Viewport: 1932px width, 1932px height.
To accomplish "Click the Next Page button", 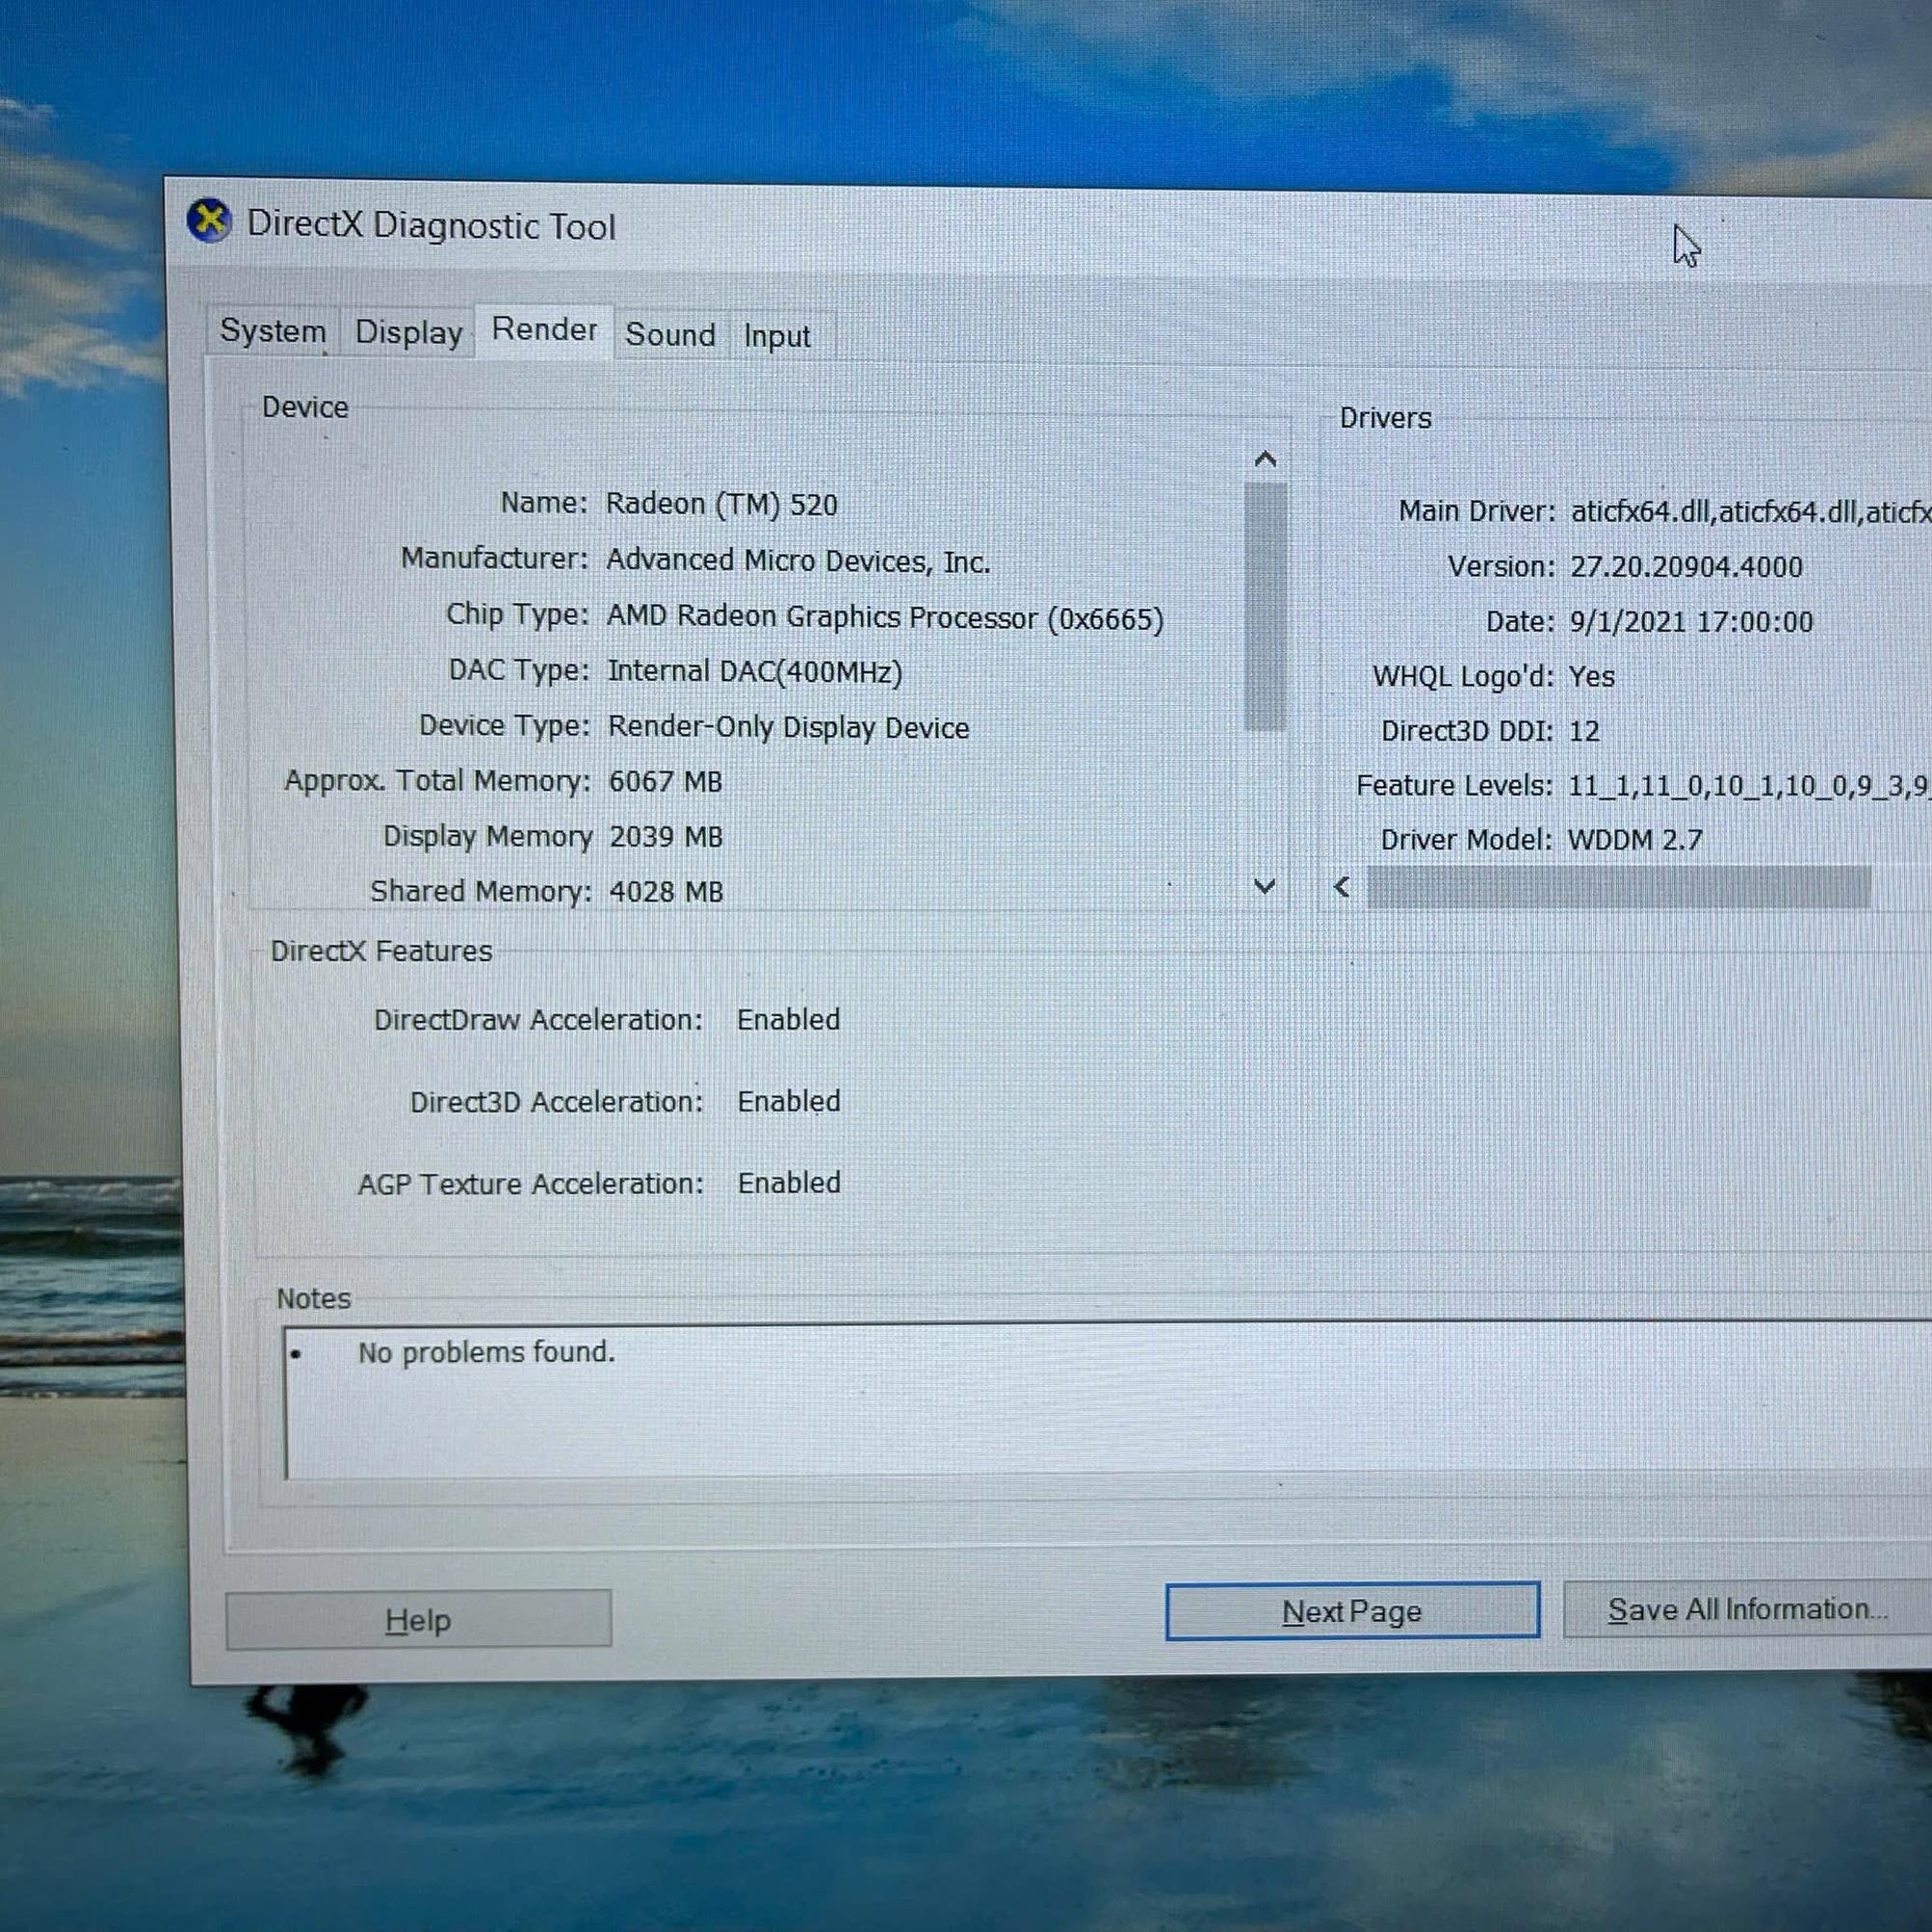I will pyautogui.click(x=1352, y=1611).
